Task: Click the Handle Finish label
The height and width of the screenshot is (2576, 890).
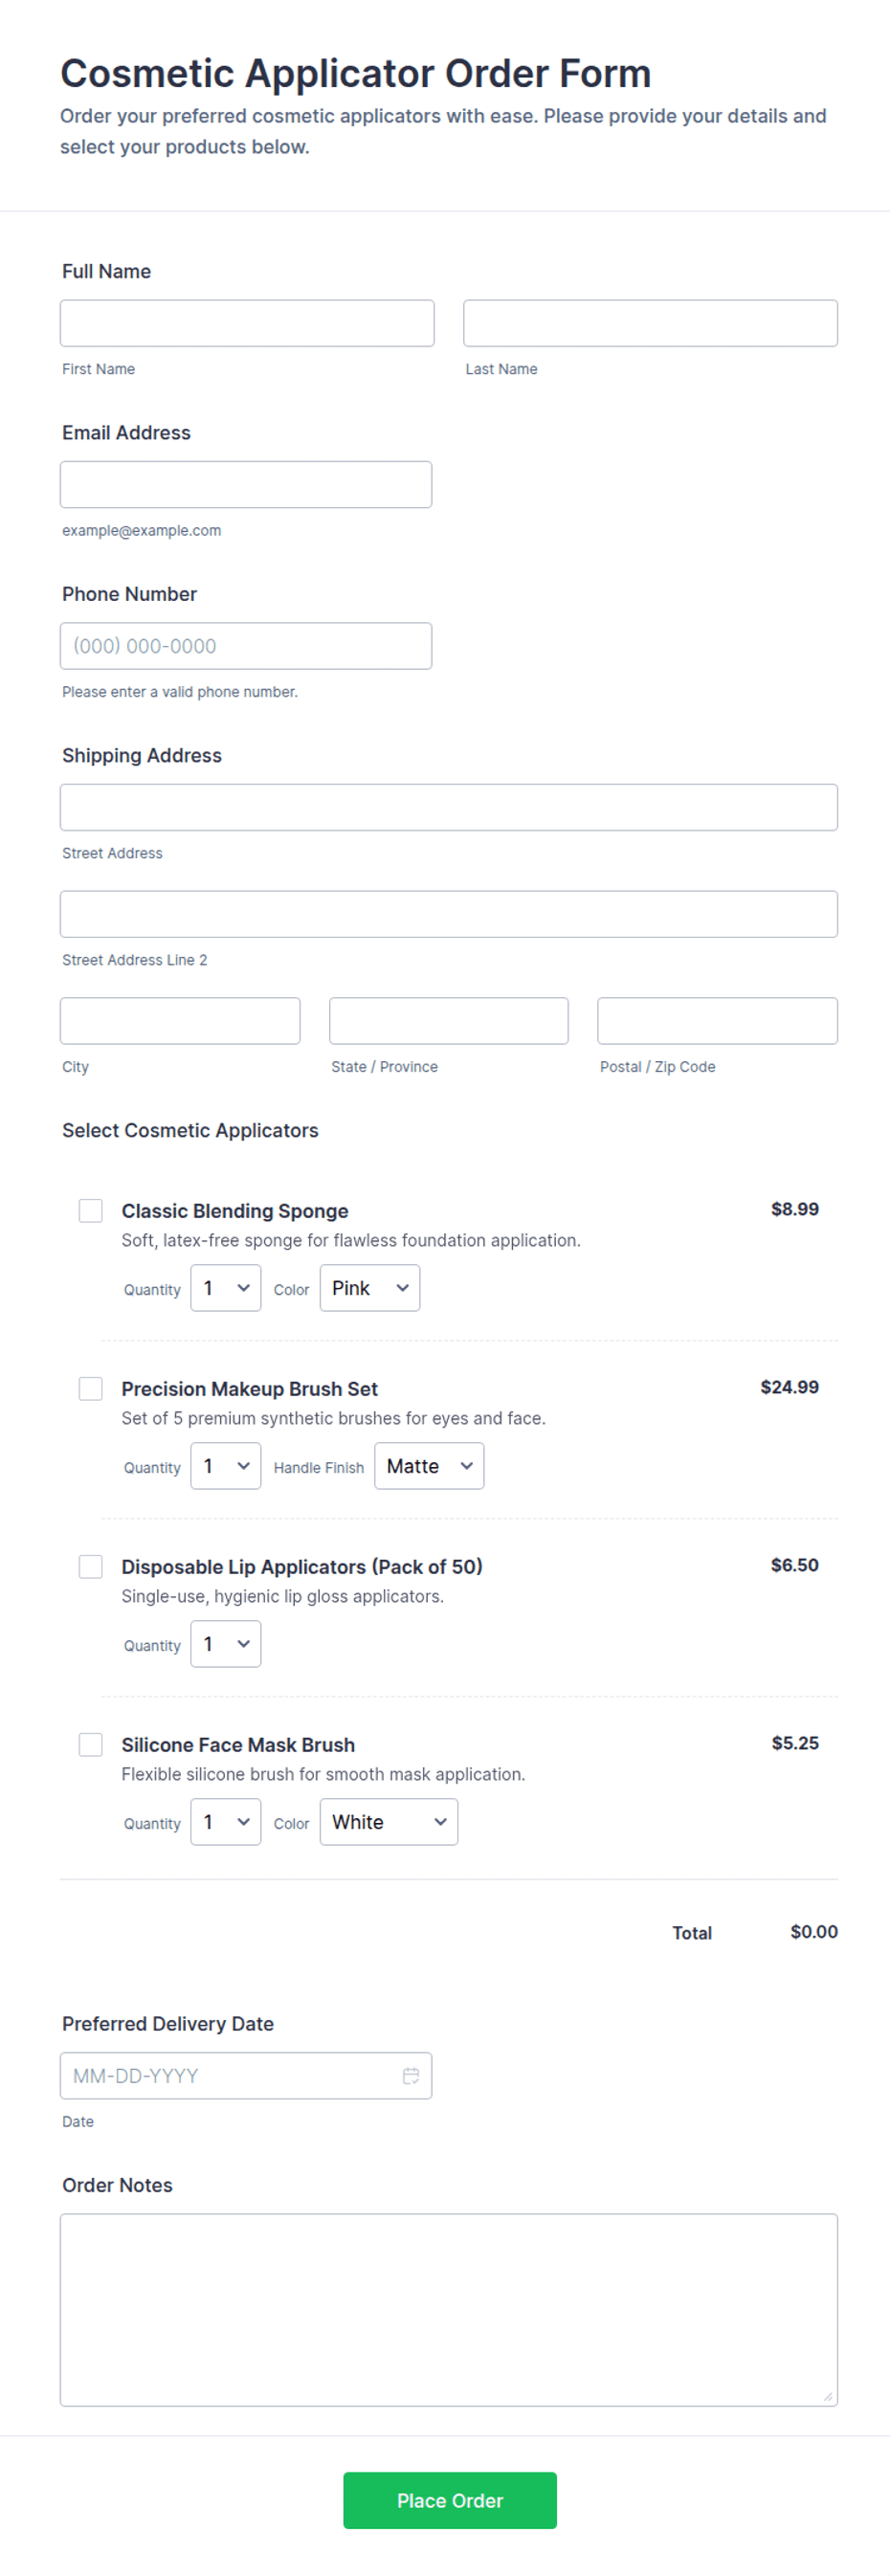Action: pyautogui.click(x=319, y=1467)
